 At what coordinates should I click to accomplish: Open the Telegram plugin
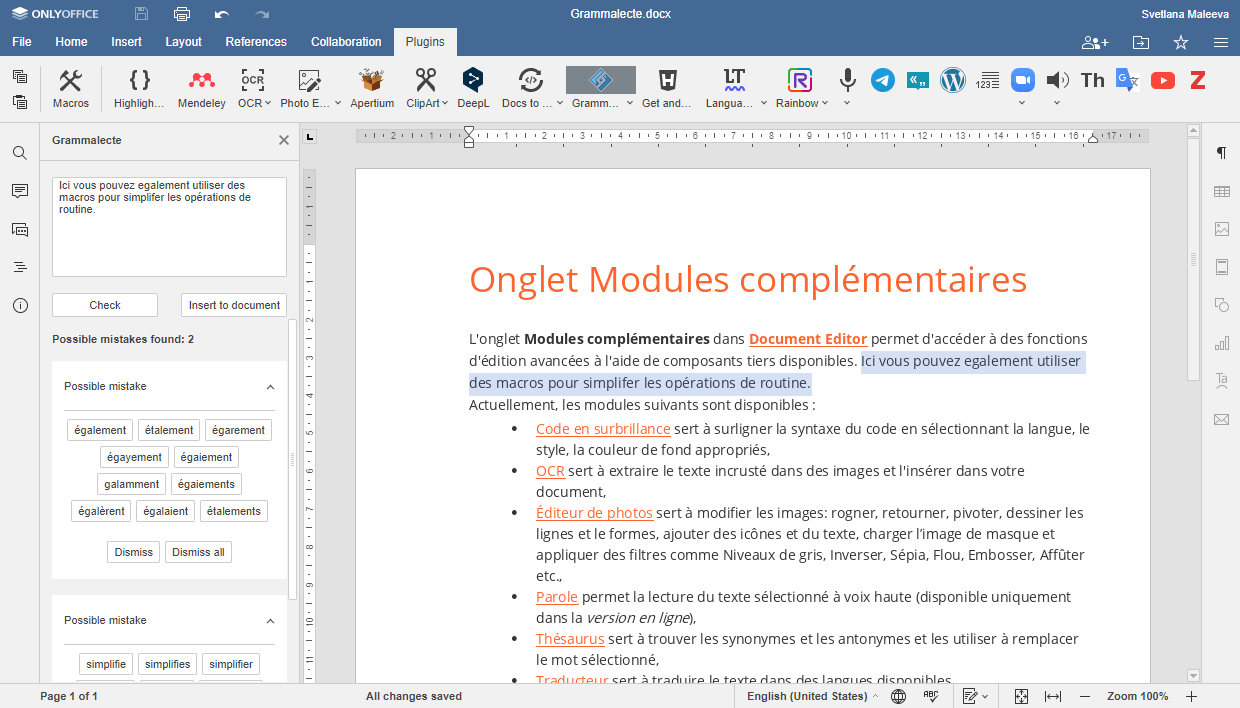[882, 80]
